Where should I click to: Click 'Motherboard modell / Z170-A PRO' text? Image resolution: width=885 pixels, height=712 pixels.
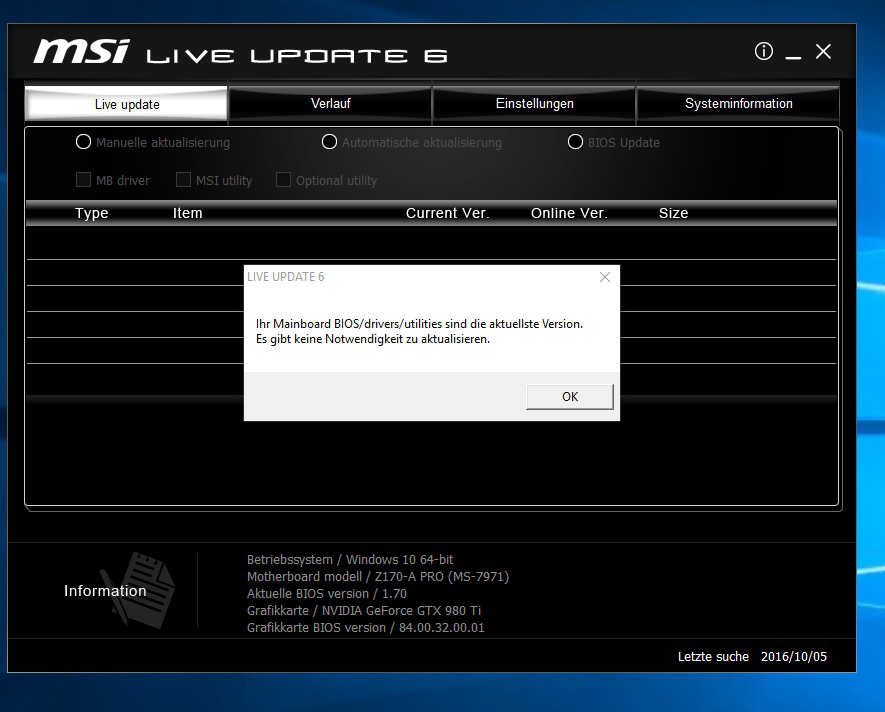pyautogui.click(x=378, y=576)
